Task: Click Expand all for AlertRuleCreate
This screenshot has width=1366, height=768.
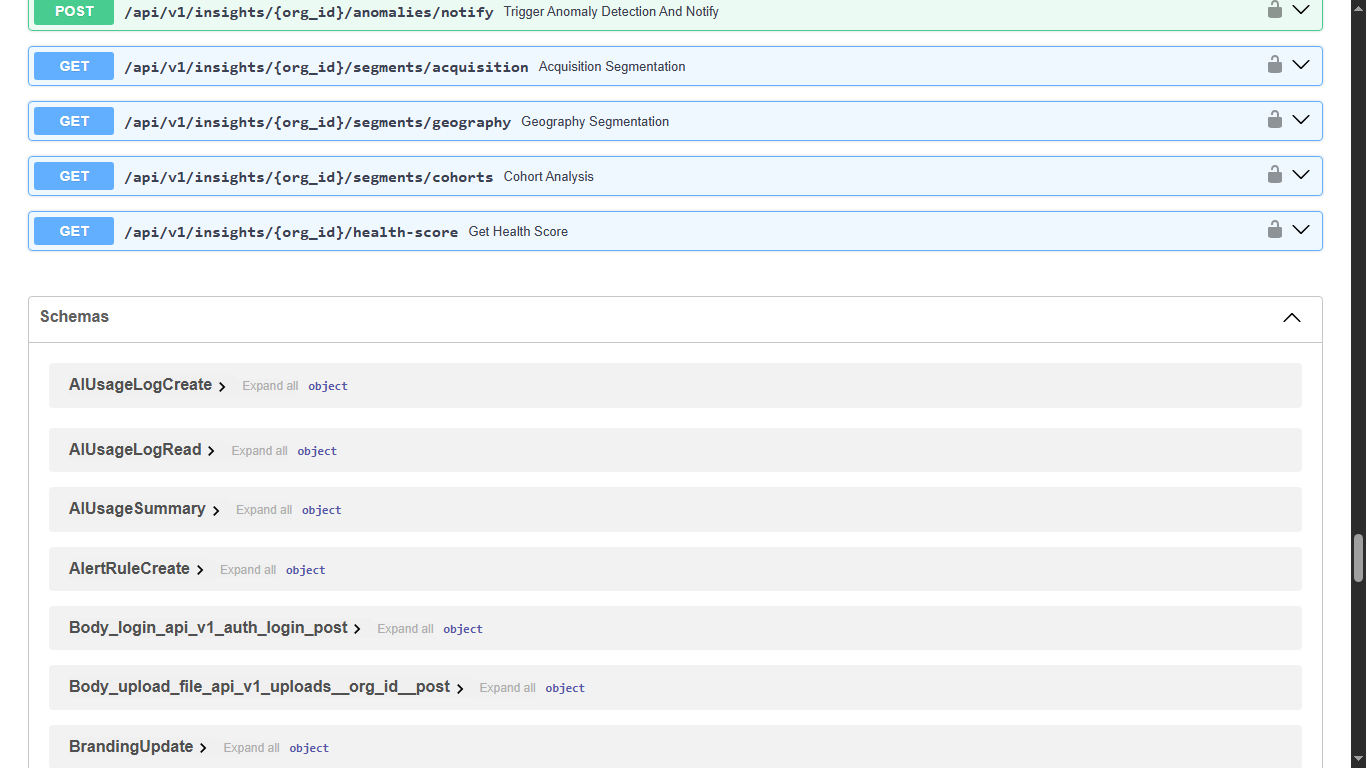Action: tap(248, 570)
